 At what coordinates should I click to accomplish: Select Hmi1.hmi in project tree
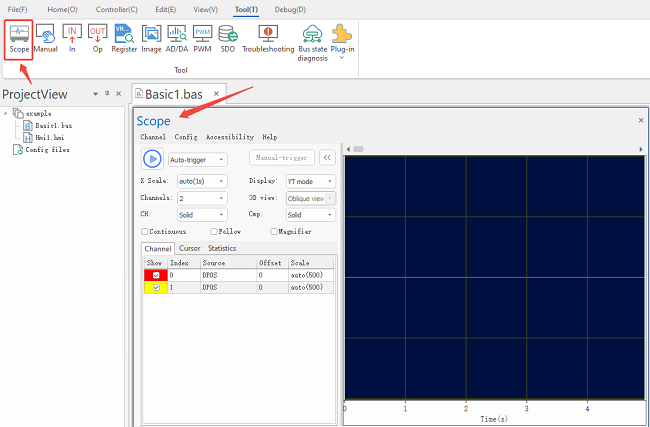click(44, 137)
